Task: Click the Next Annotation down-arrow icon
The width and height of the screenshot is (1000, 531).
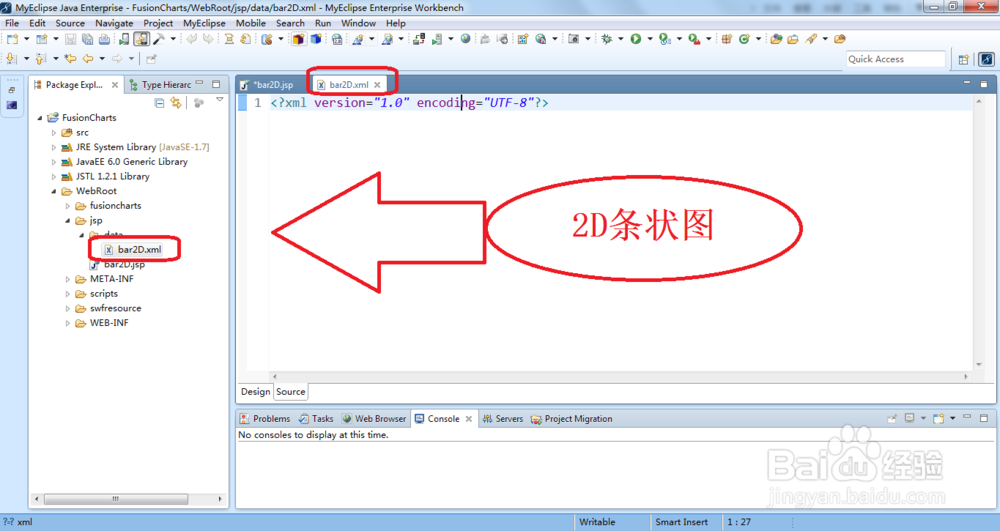Action: 11,59
